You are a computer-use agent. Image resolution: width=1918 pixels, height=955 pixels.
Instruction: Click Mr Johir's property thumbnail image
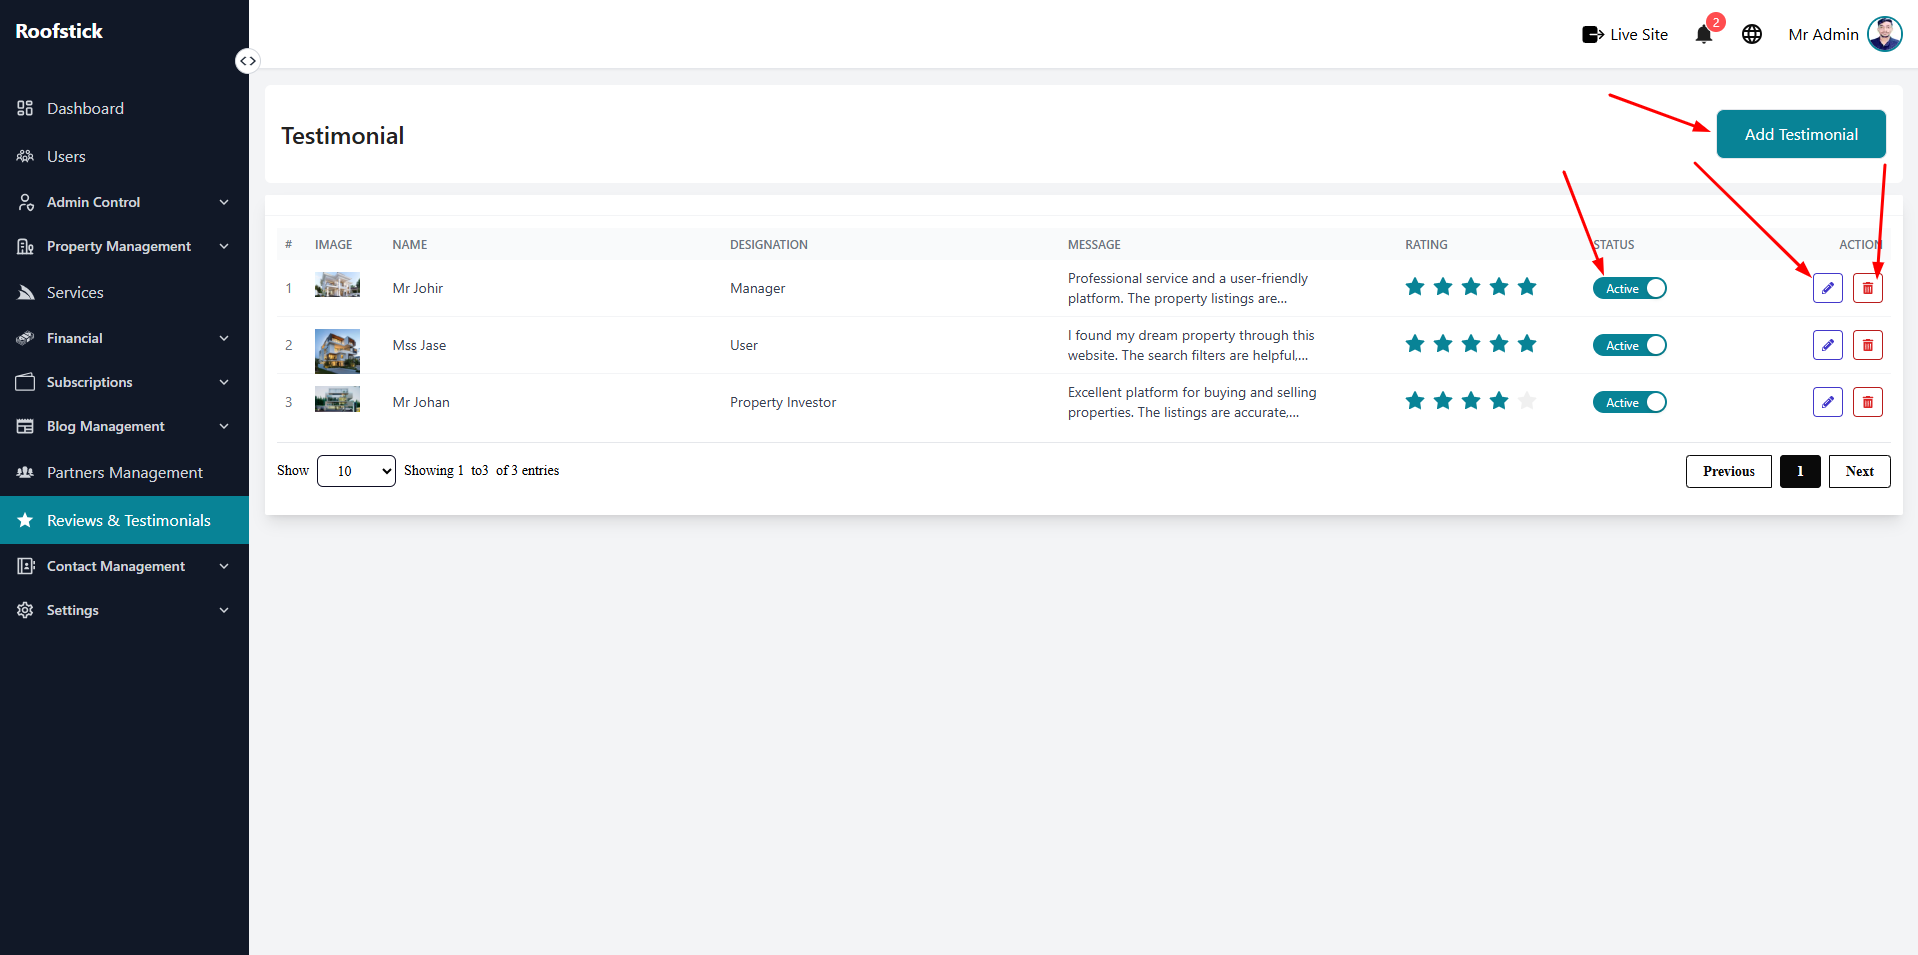click(x=337, y=285)
